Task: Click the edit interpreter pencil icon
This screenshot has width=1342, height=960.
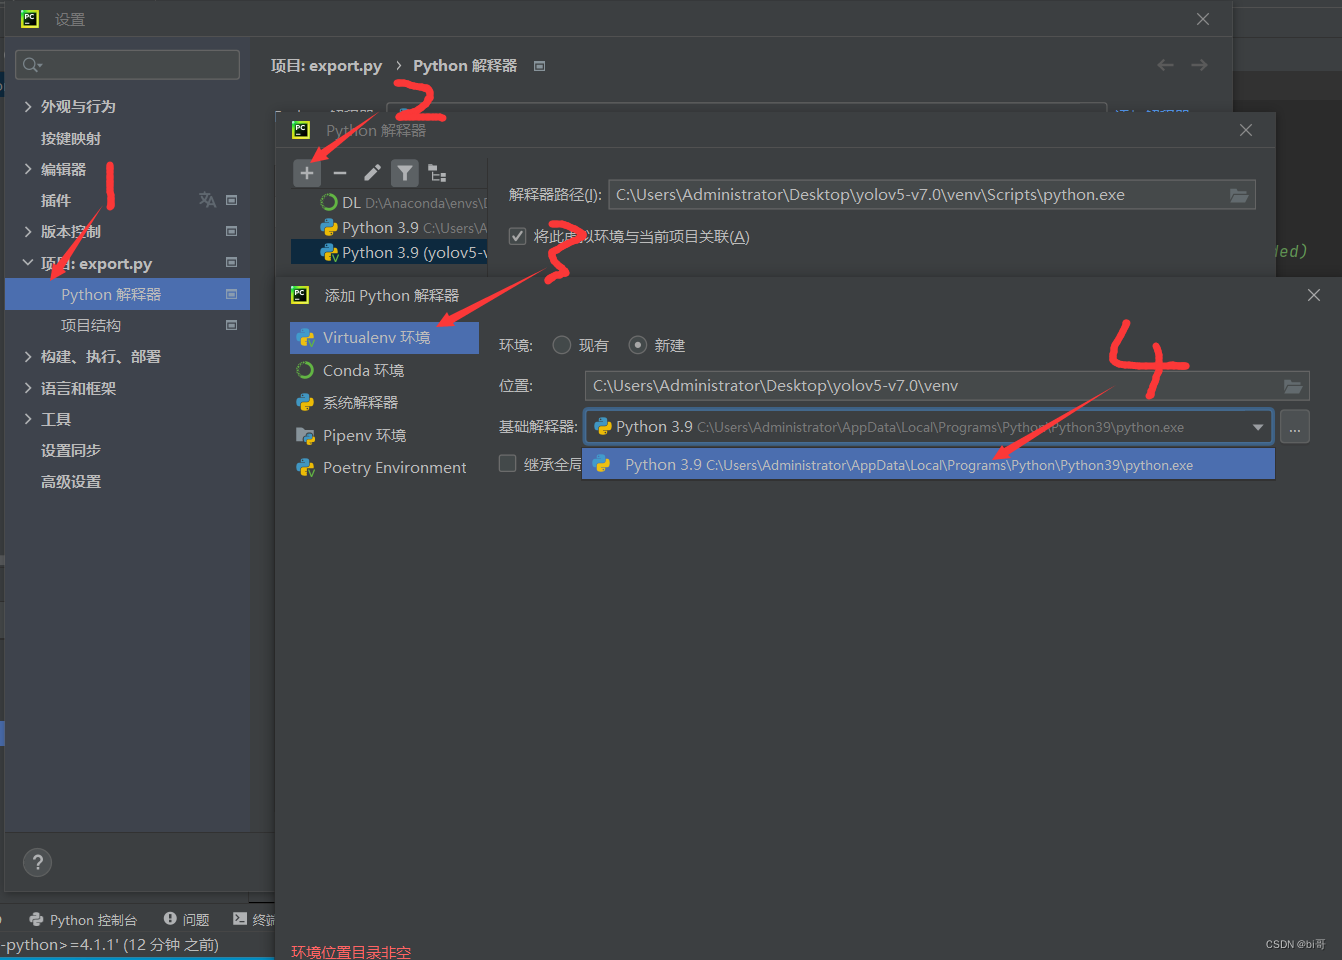Action: coord(372,173)
